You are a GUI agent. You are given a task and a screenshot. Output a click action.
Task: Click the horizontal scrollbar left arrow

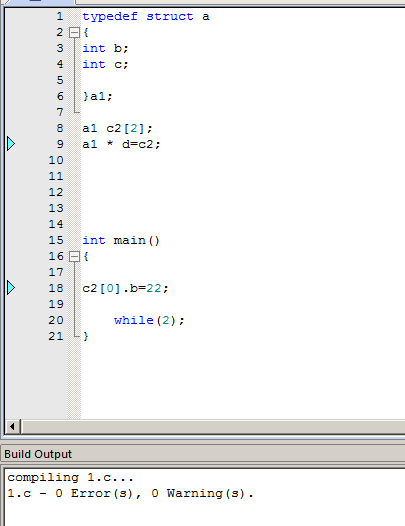[12, 426]
